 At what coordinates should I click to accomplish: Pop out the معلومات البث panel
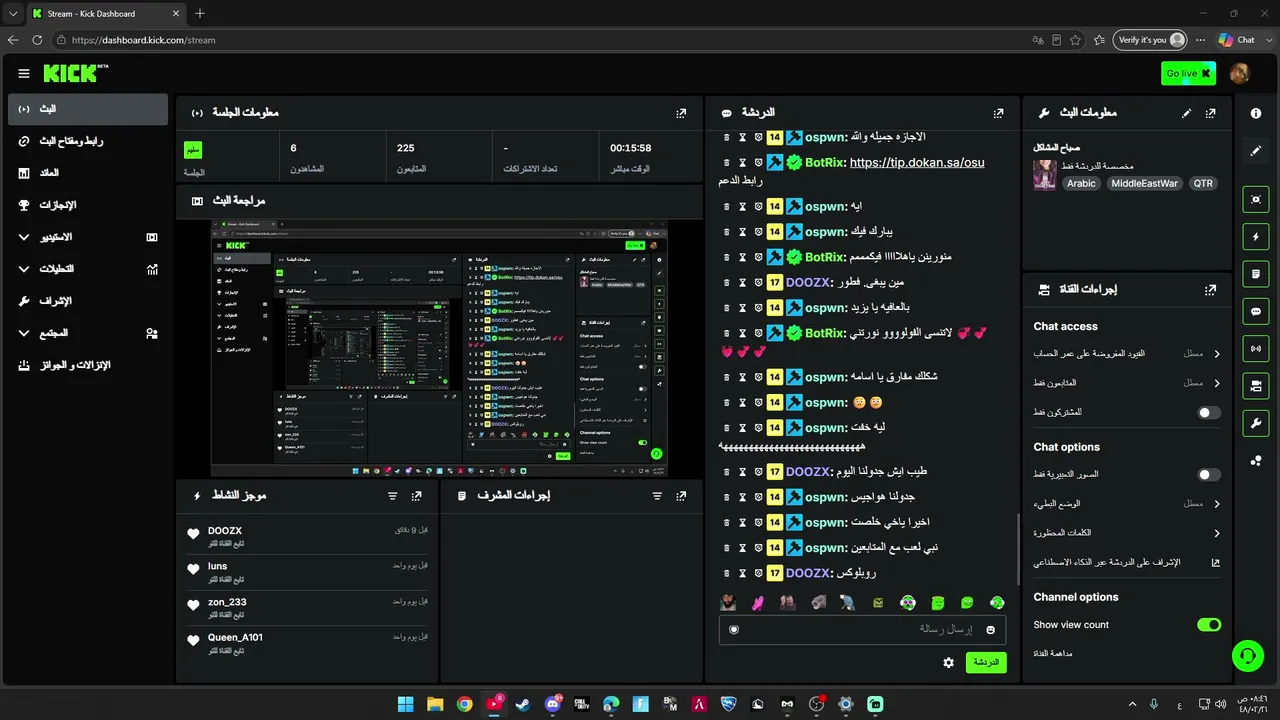tap(1211, 113)
